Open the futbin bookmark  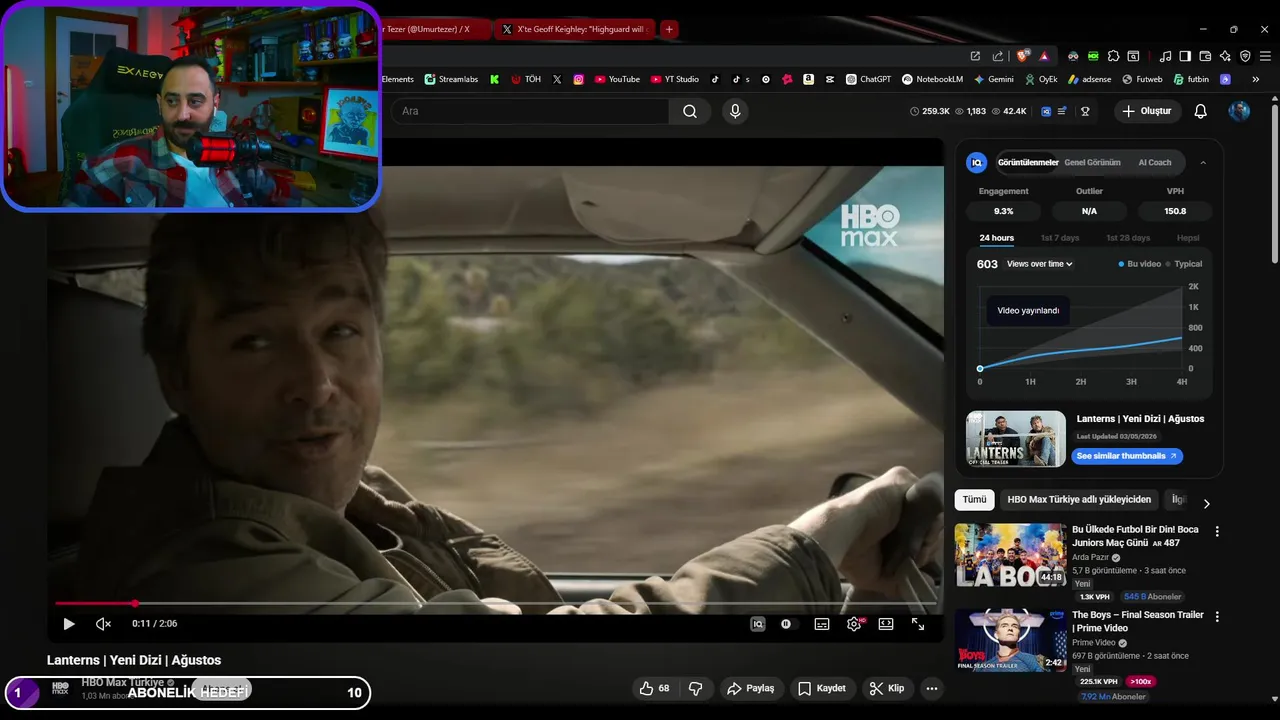click(x=1191, y=79)
